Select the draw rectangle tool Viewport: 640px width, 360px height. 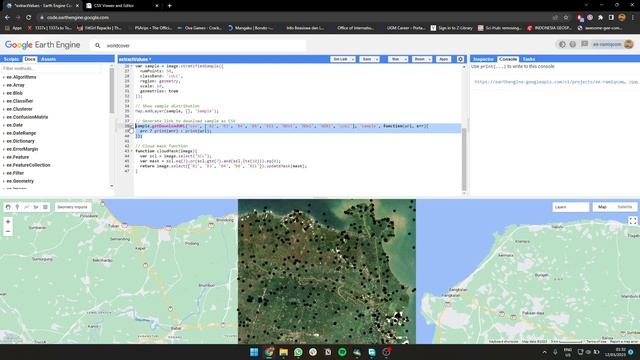tap(45, 207)
